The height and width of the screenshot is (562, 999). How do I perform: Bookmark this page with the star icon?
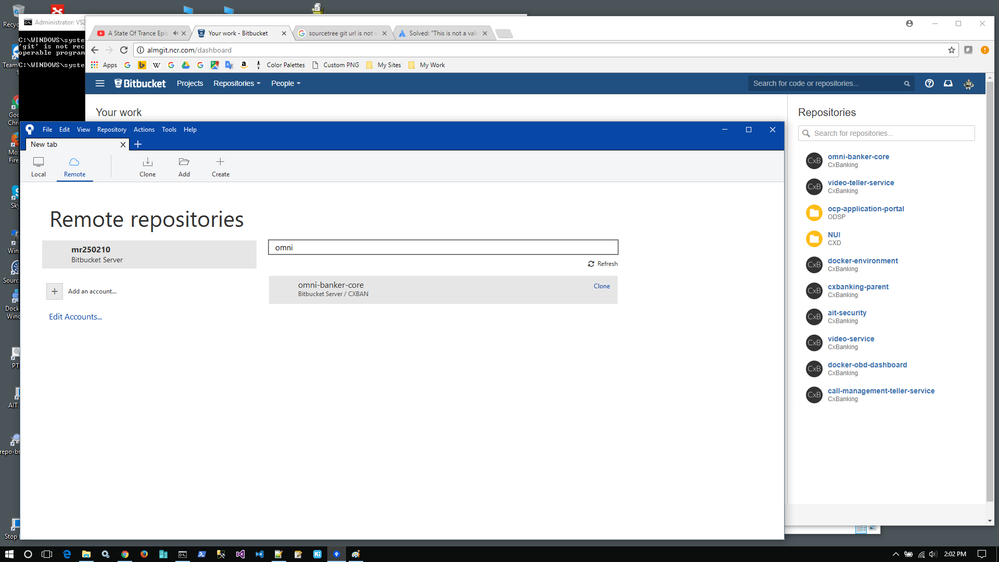[951, 50]
